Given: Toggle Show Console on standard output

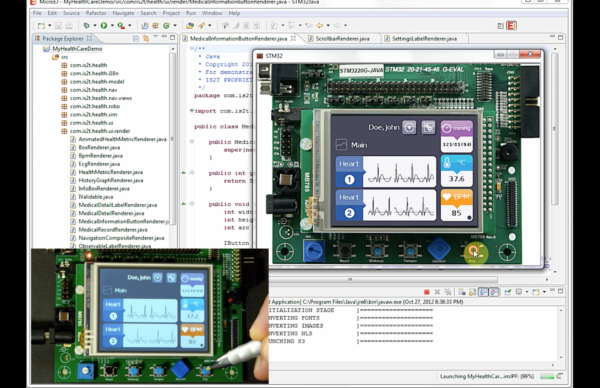Looking at the screenshot, I should (x=484, y=292).
